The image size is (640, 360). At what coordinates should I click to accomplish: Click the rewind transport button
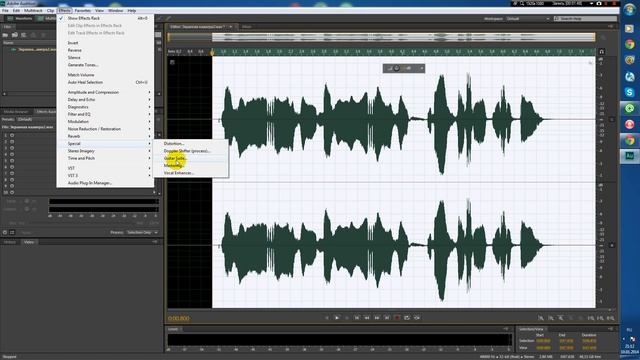click(367, 318)
